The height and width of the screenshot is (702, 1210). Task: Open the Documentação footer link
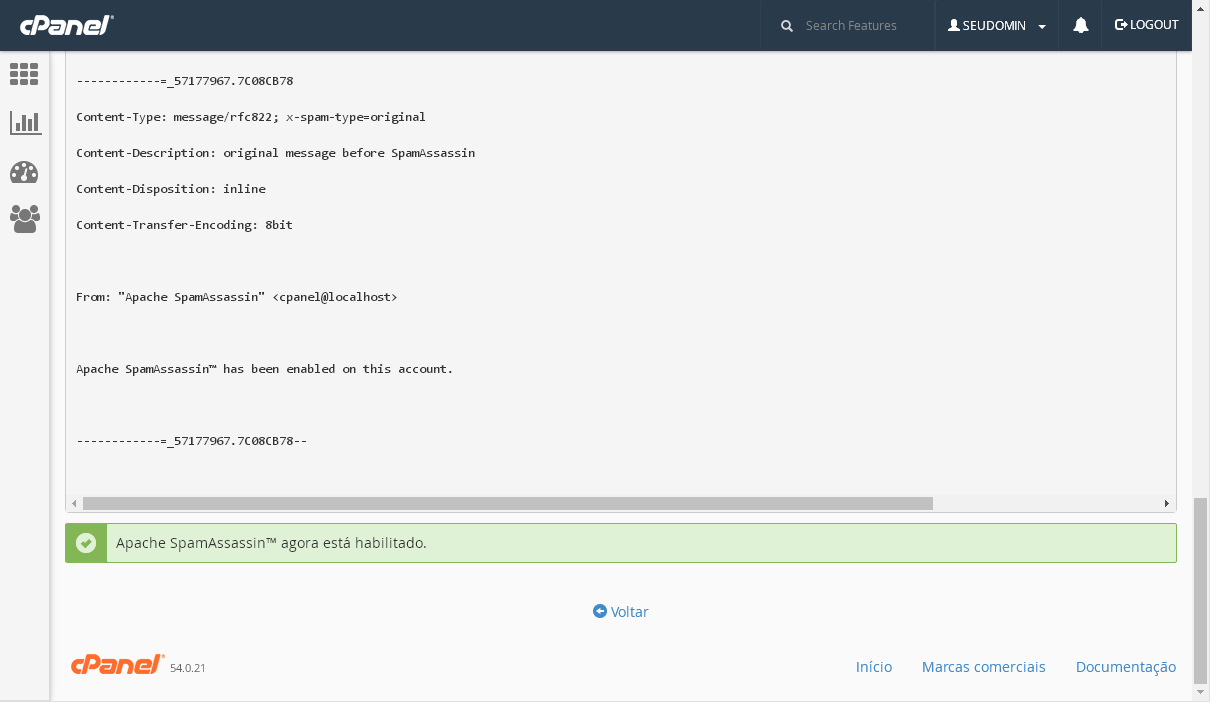1125,667
